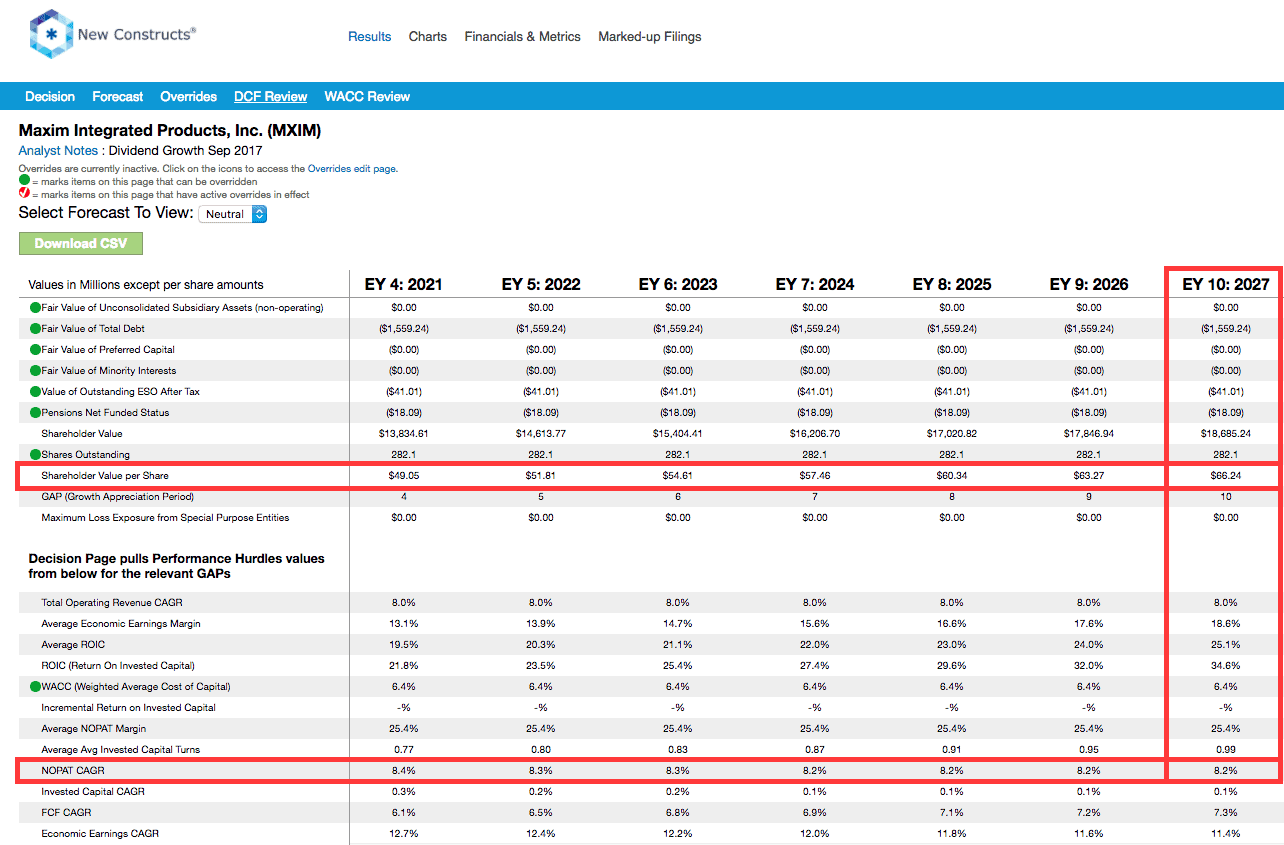Switch to the DCF Review tab
The width and height of the screenshot is (1284, 845).
pos(270,97)
